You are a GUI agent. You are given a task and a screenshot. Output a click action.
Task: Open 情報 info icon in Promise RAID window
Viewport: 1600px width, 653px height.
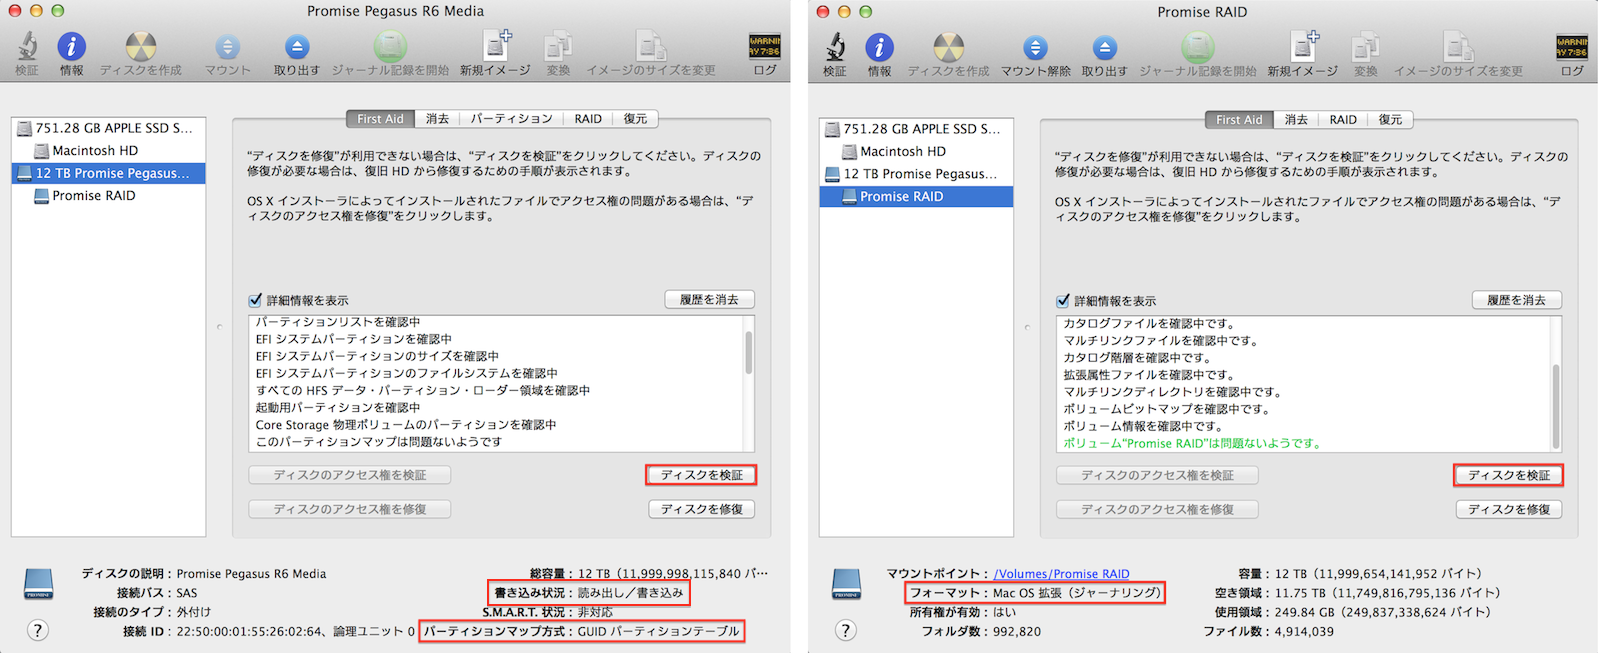[x=879, y=47]
